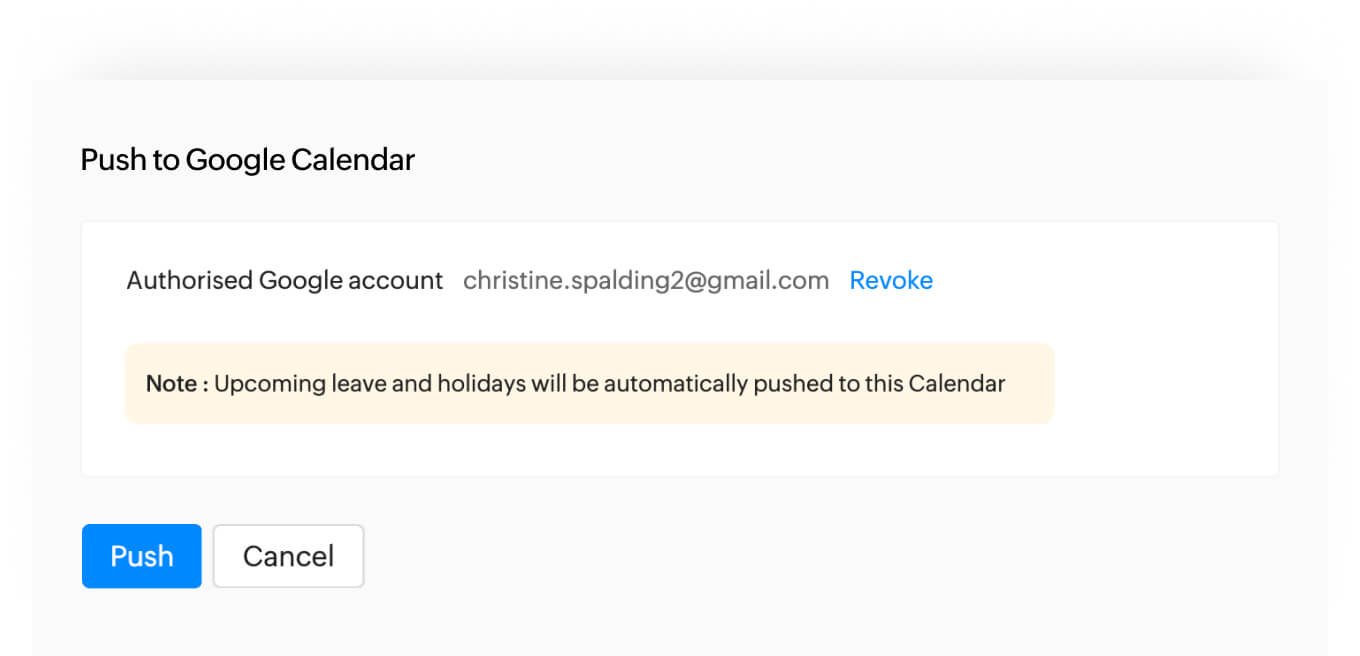Image resolution: width=1360 pixels, height=656 pixels.
Task: Click the 'Push to Google Calendar' heading
Action: pos(247,160)
